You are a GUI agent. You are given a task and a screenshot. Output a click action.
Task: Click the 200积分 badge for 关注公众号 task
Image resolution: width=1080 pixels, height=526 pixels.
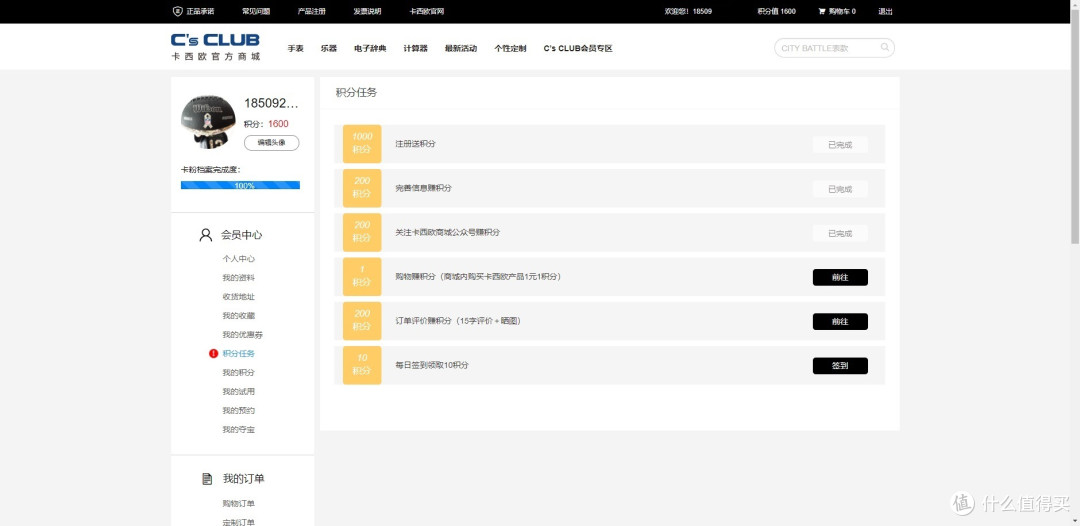click(362, 232)
